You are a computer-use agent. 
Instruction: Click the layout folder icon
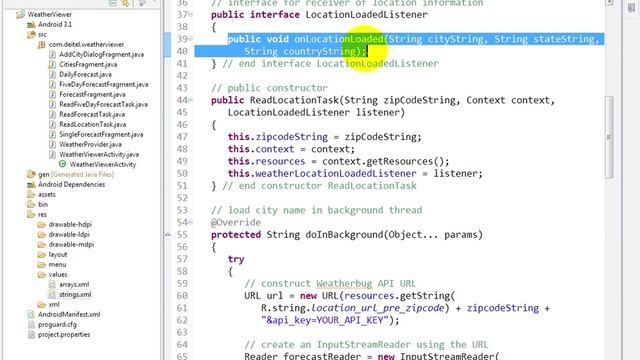[42, 254]
